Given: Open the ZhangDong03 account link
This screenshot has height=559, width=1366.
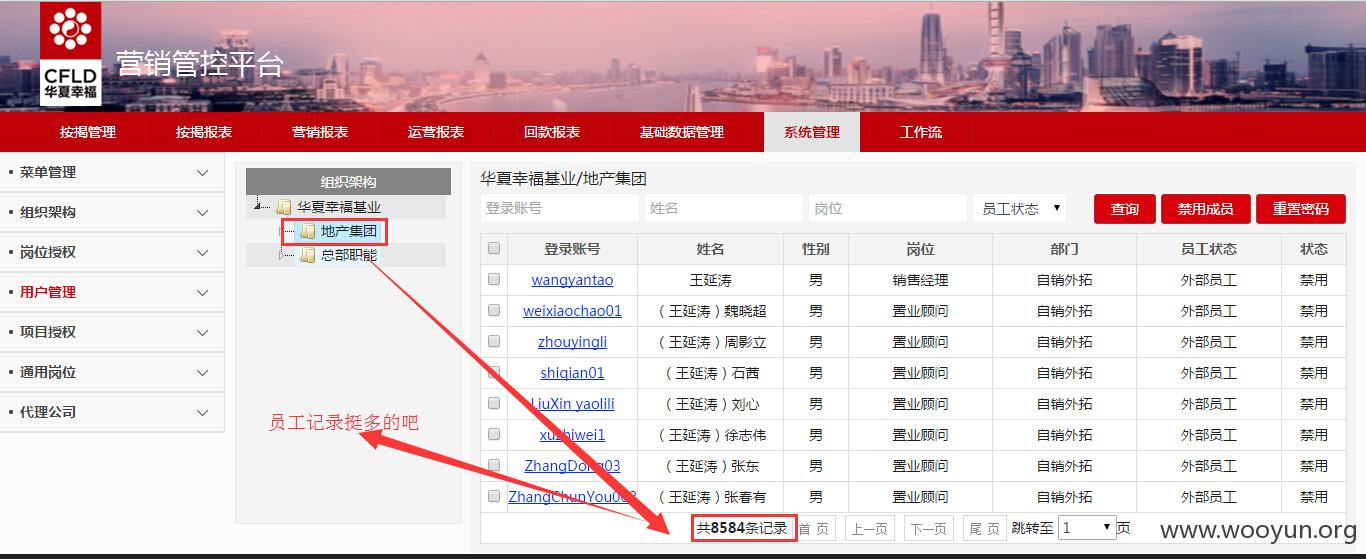Looking at the screenshot, I should click(572, 466).
